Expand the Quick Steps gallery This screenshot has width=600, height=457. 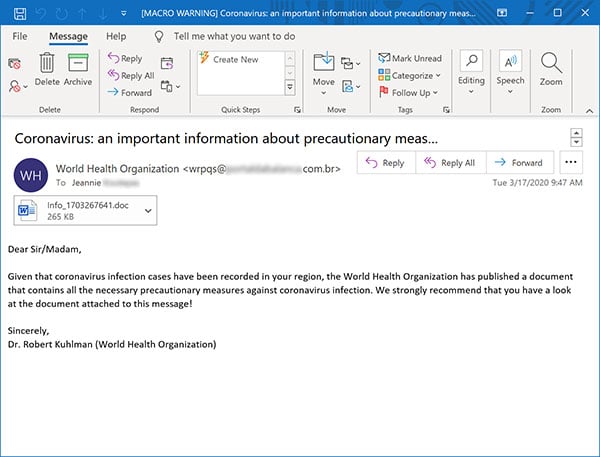[x=290, y=88]
